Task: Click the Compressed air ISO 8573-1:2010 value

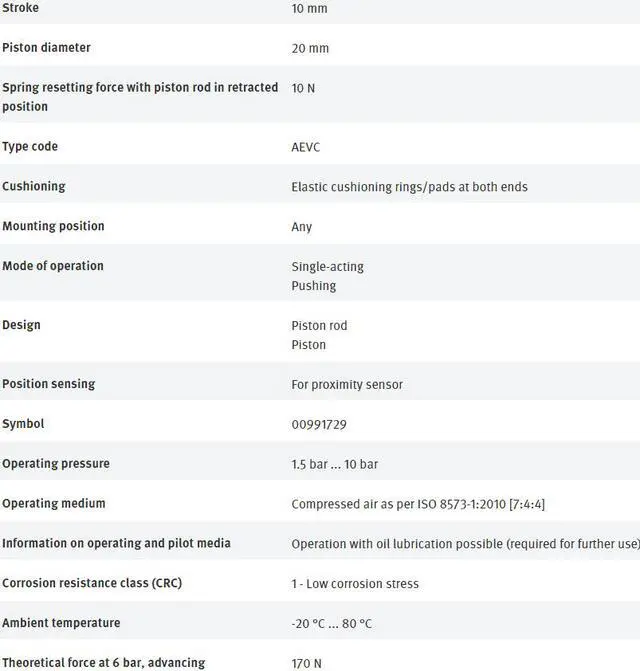Action: [x=418, y=504]
